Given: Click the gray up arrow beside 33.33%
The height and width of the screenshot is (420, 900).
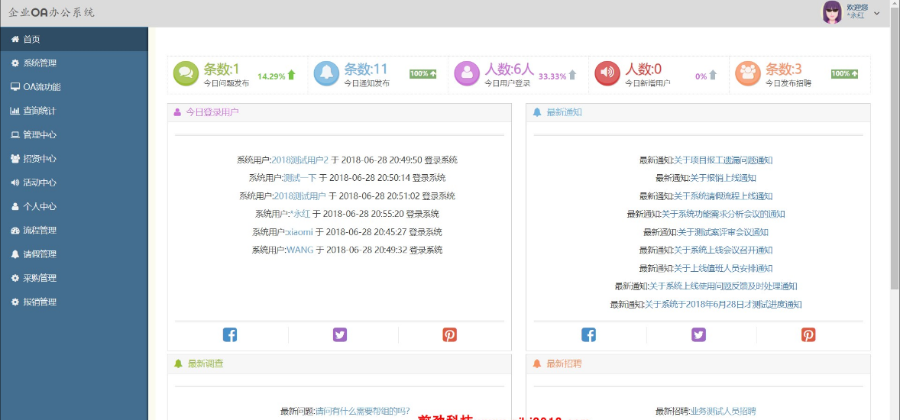Looking at the screenshot, I should 572,75.
